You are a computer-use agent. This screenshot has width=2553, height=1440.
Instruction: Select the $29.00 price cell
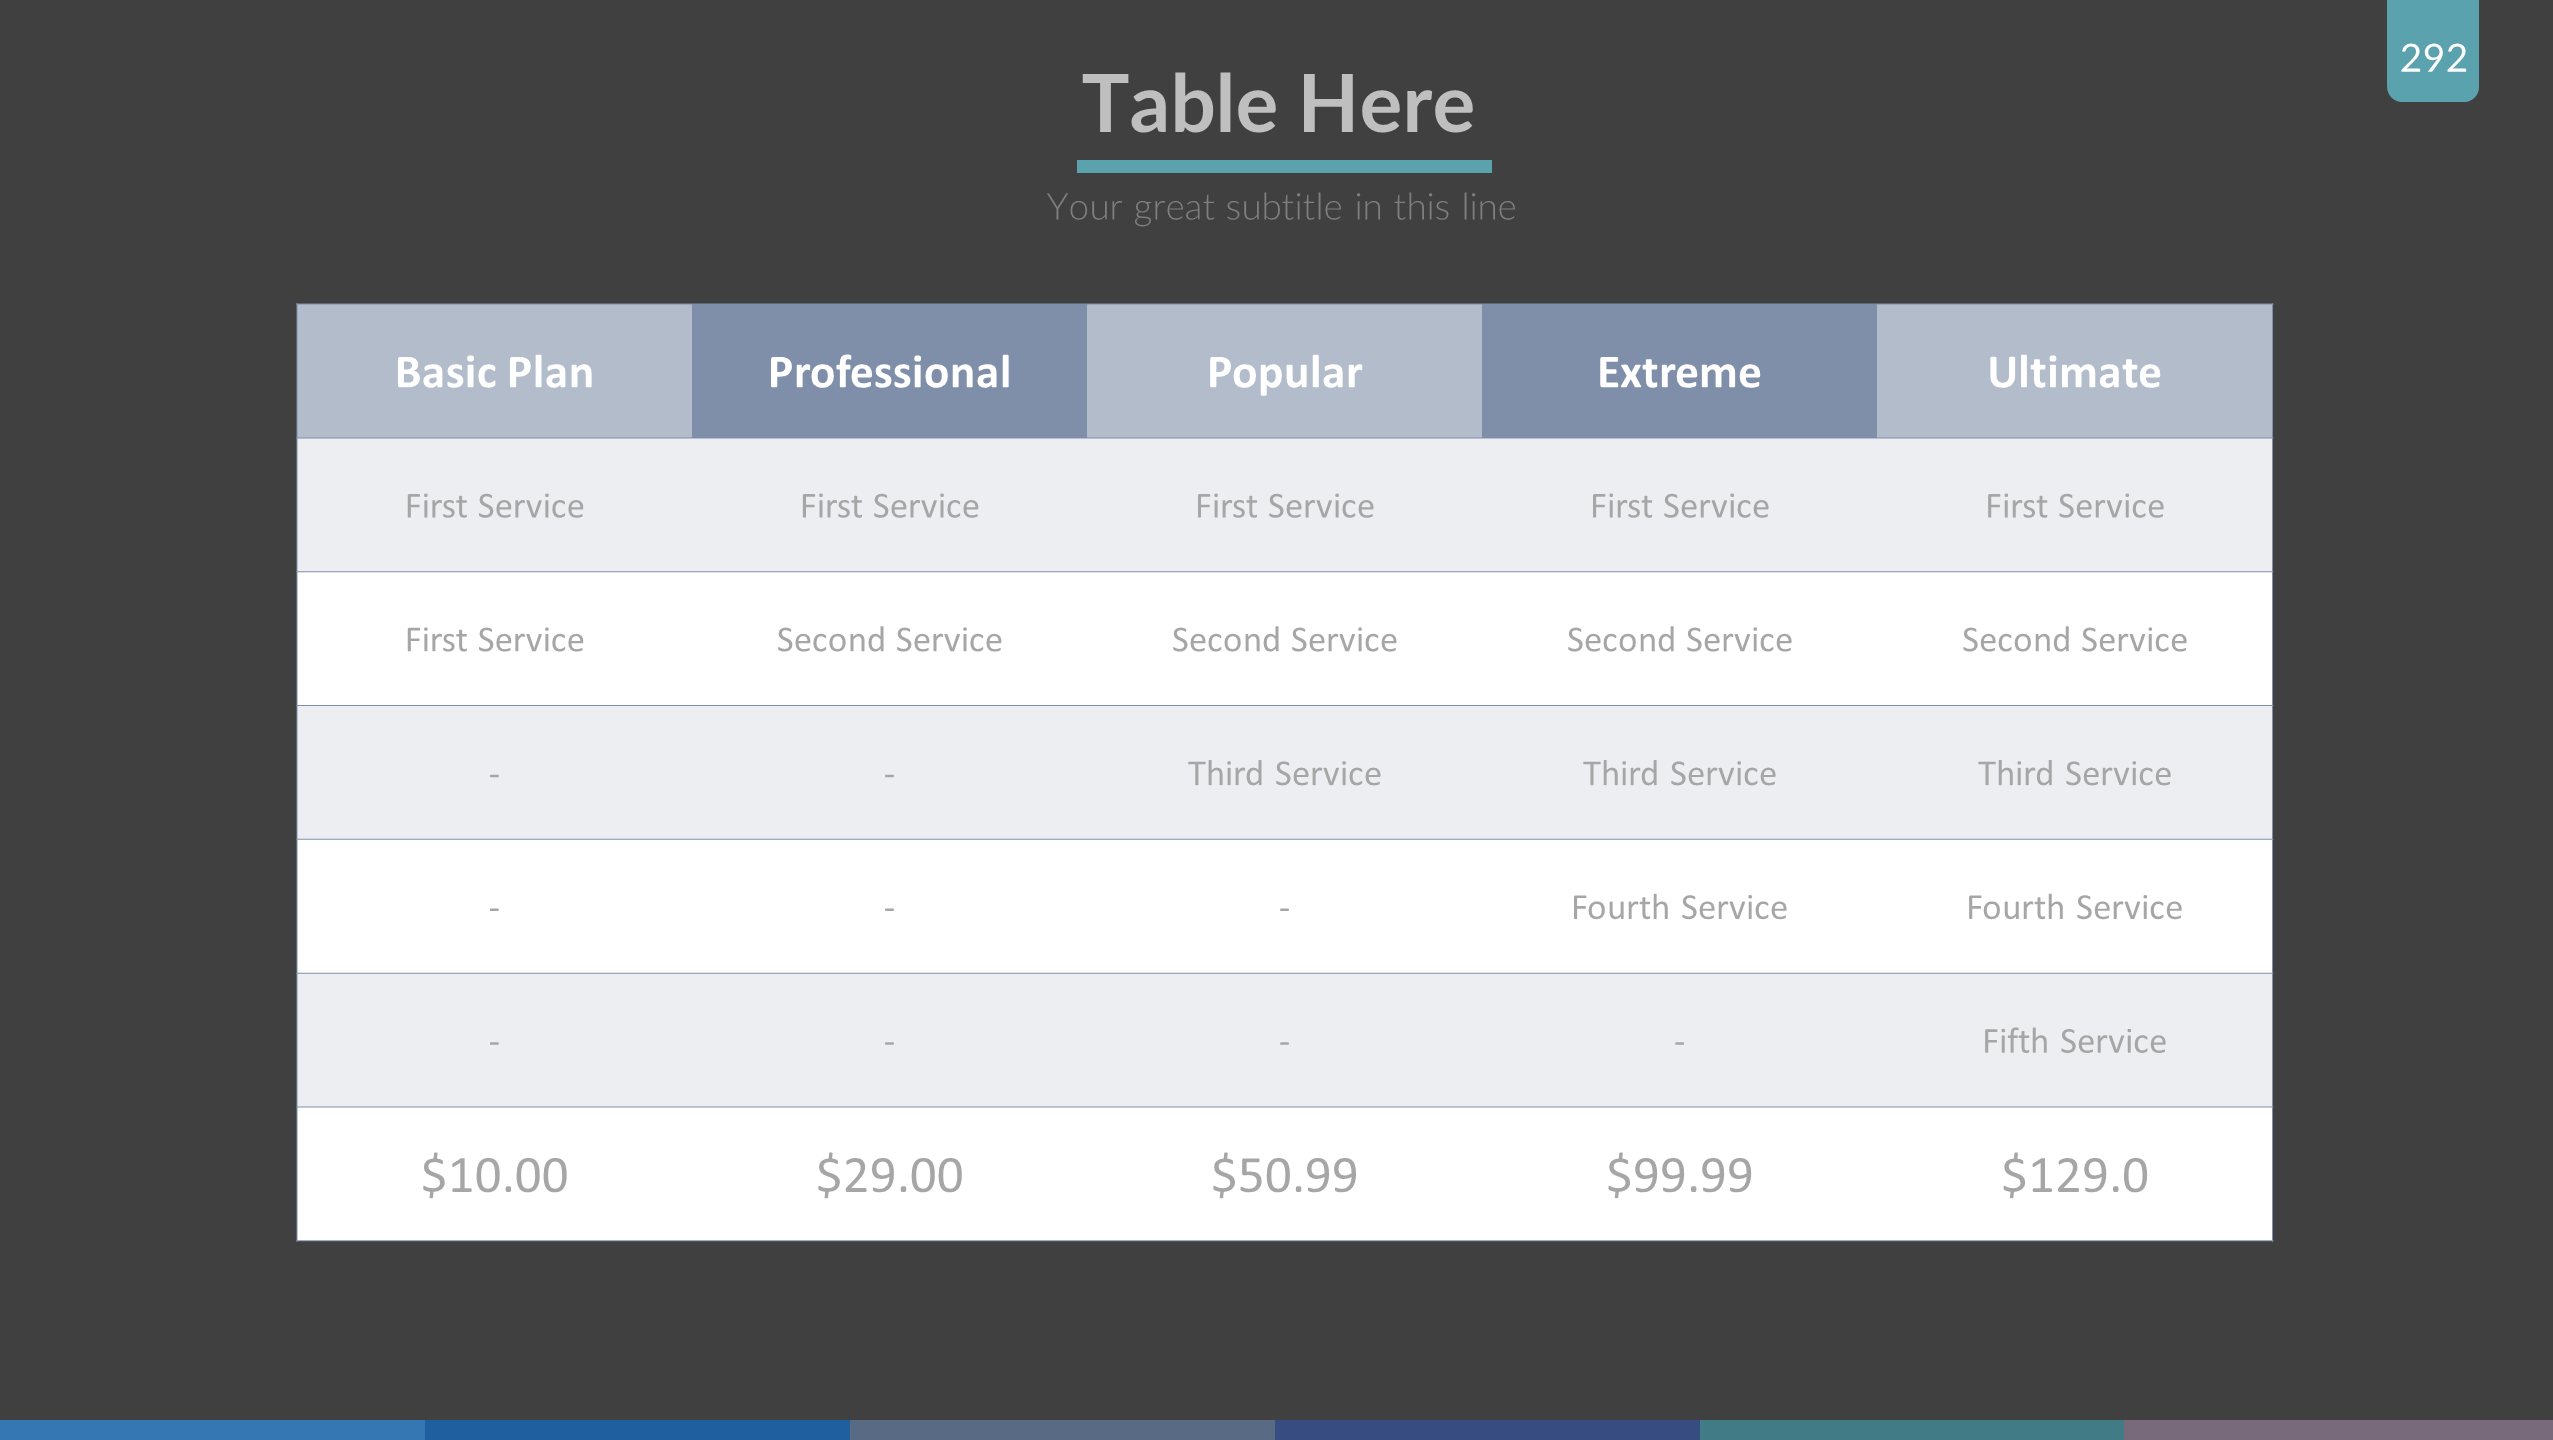pyautogui.click(x=889, y=1174)
